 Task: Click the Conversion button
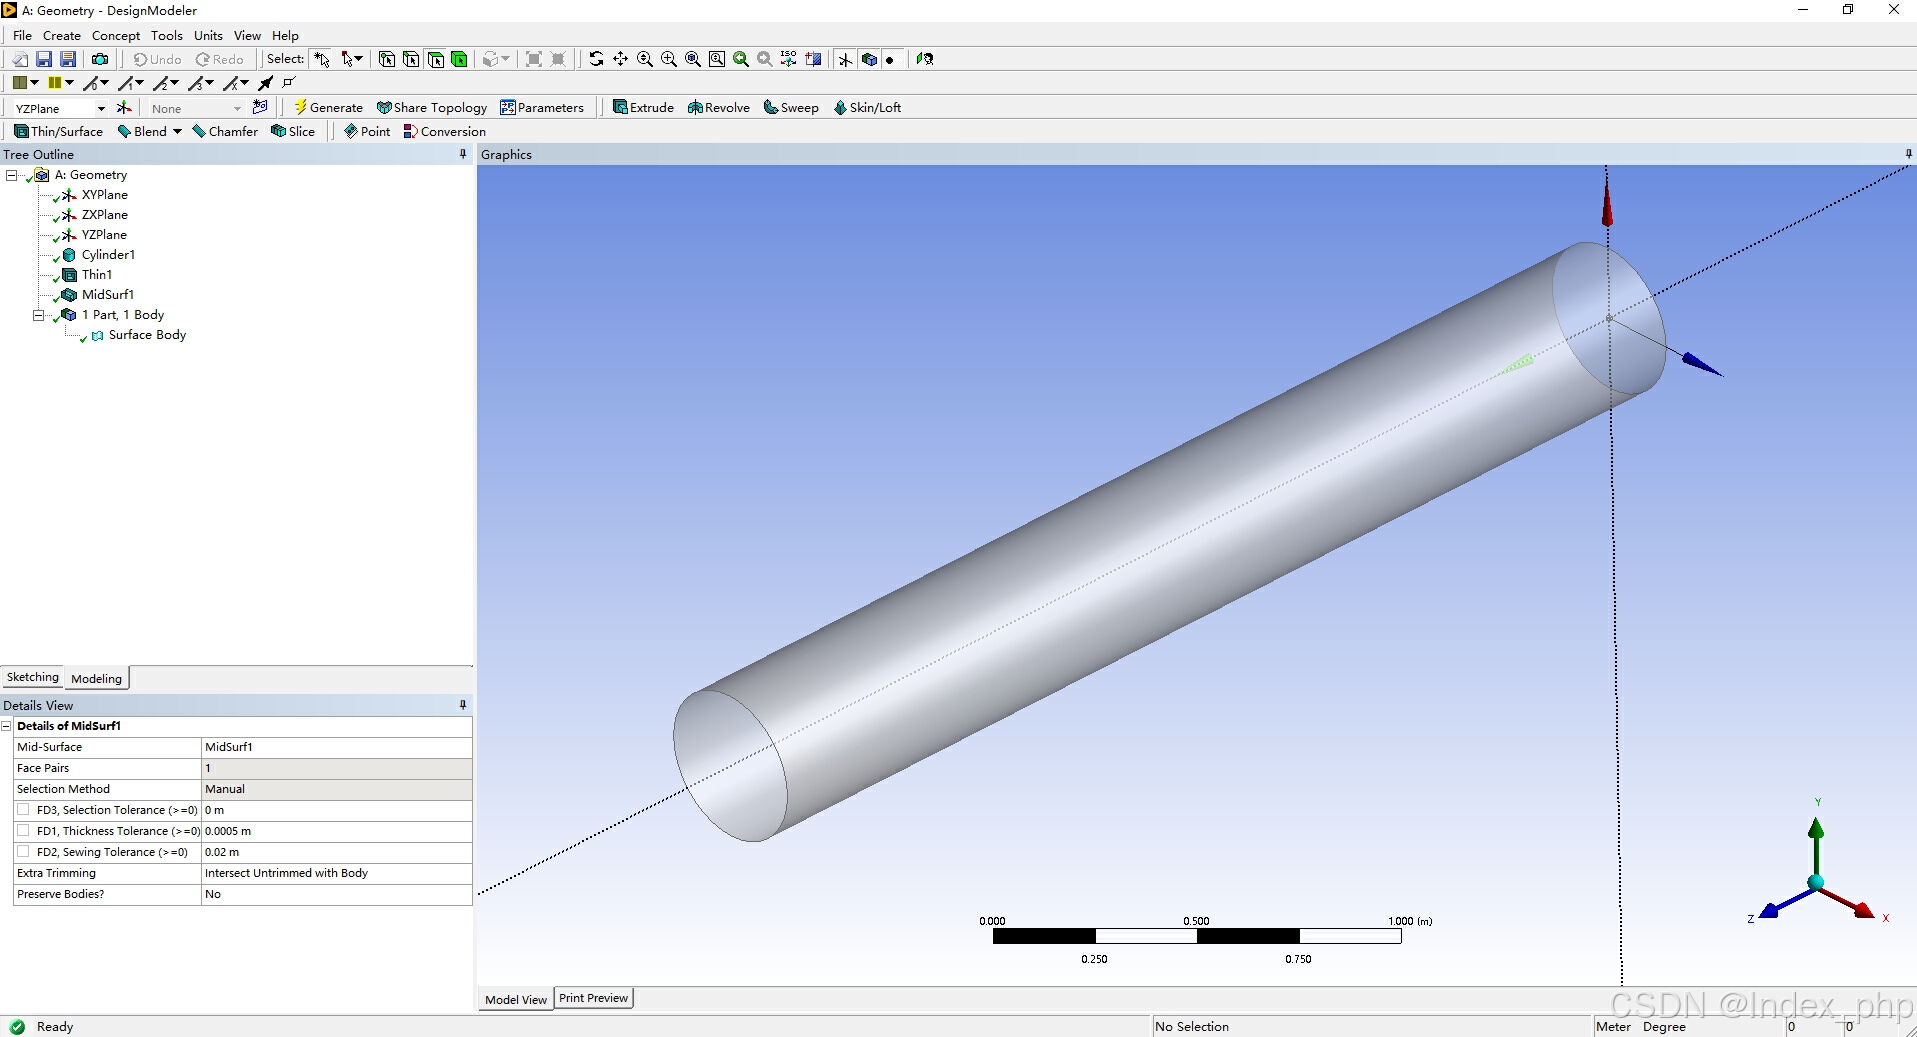pos(444,131)
